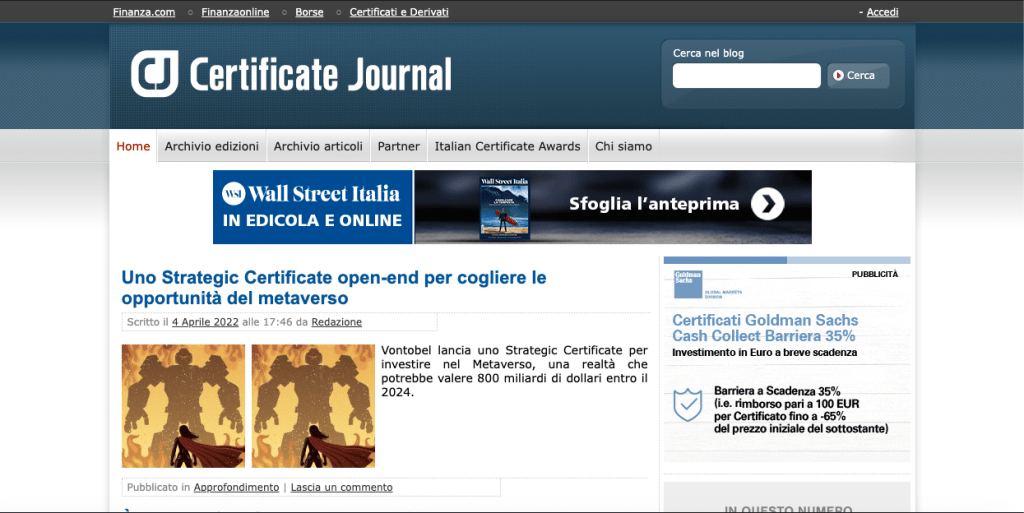Click the Redazione author link
Screen dimensions: 1024x513
[336, 322]
